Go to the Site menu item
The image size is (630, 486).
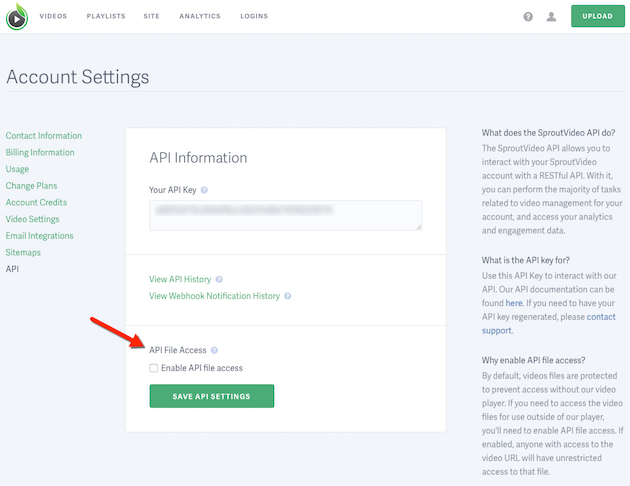[x=151, y=16]
